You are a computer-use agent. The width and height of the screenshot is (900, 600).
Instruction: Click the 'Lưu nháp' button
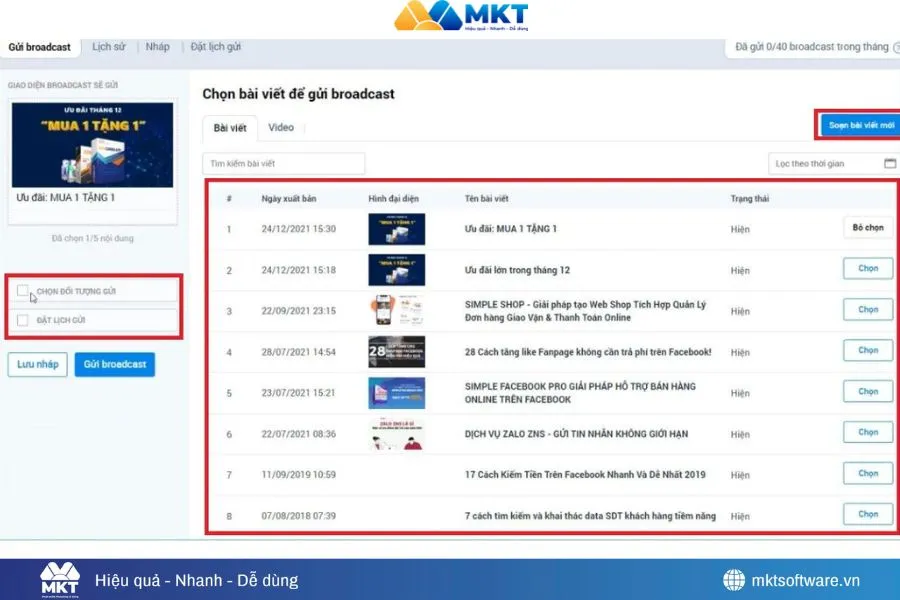coord(37,364)
